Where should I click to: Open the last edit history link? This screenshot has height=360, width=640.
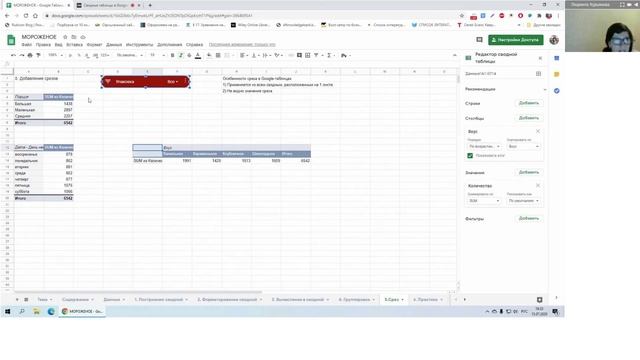(242, 44)
